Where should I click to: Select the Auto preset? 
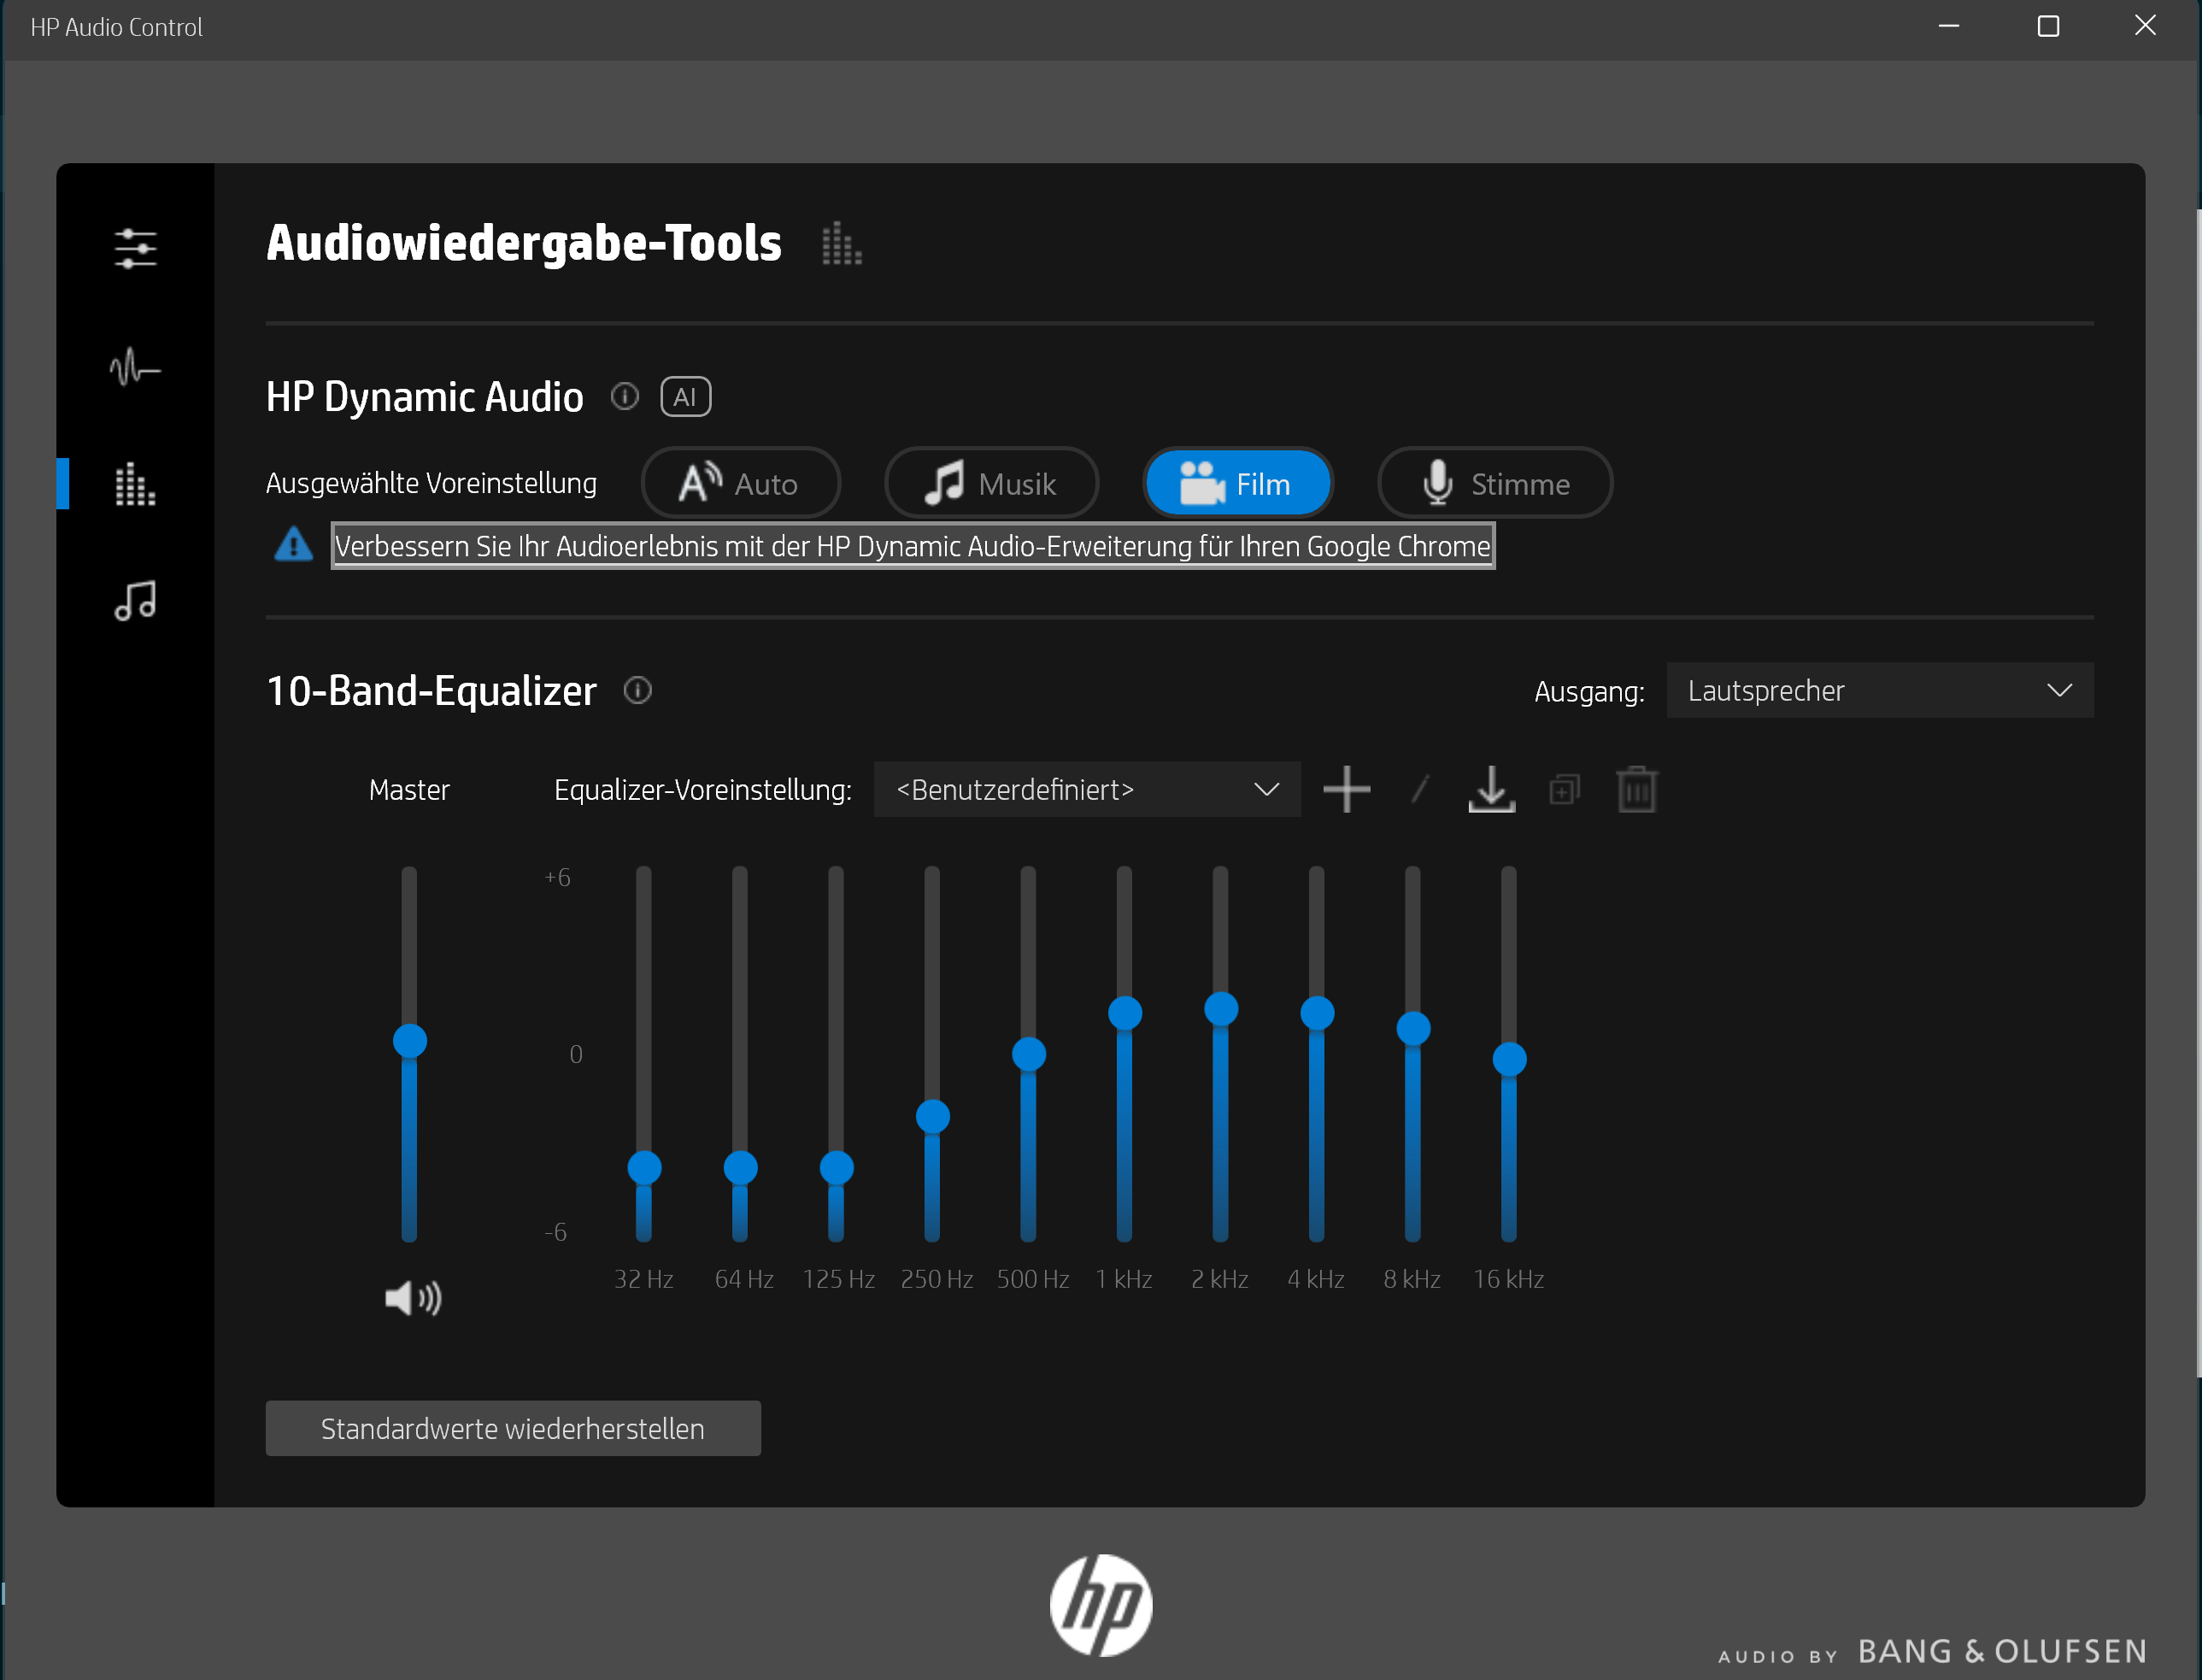point(740,484)
